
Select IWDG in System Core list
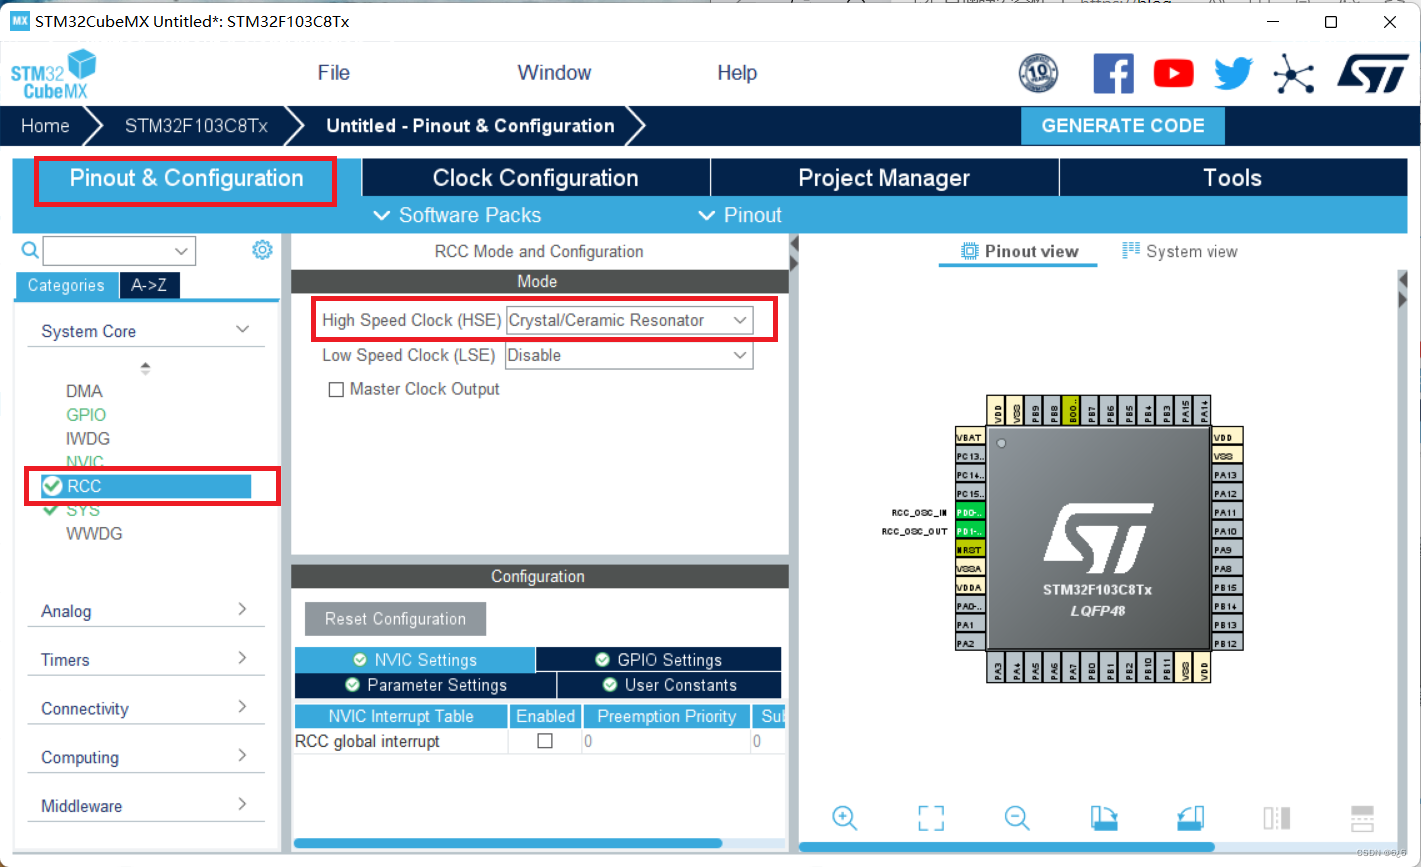[x=88, y=439]
